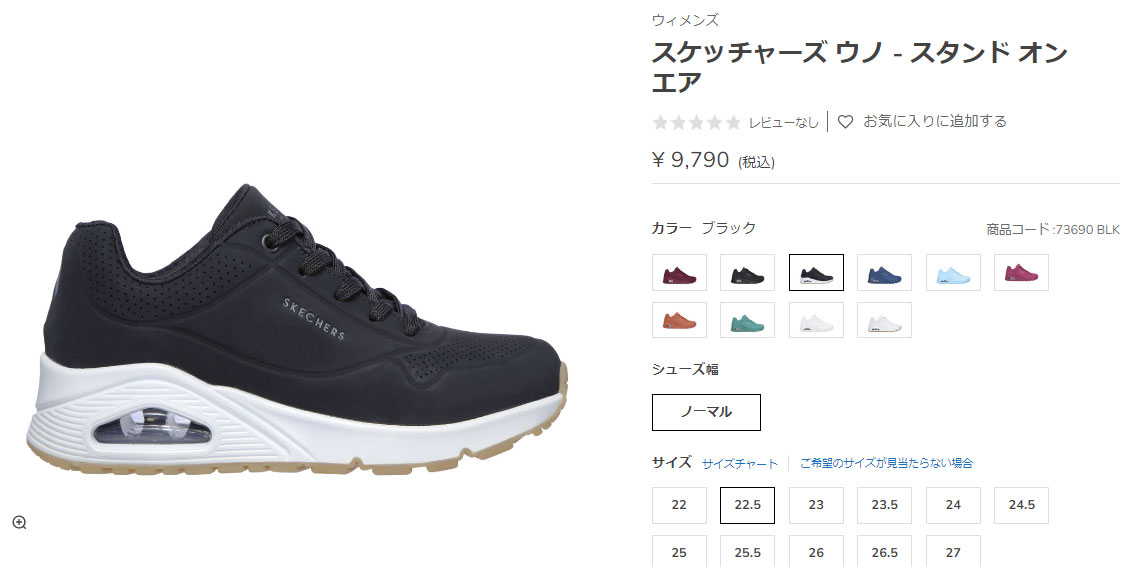Pick size 25

[679, 551]
